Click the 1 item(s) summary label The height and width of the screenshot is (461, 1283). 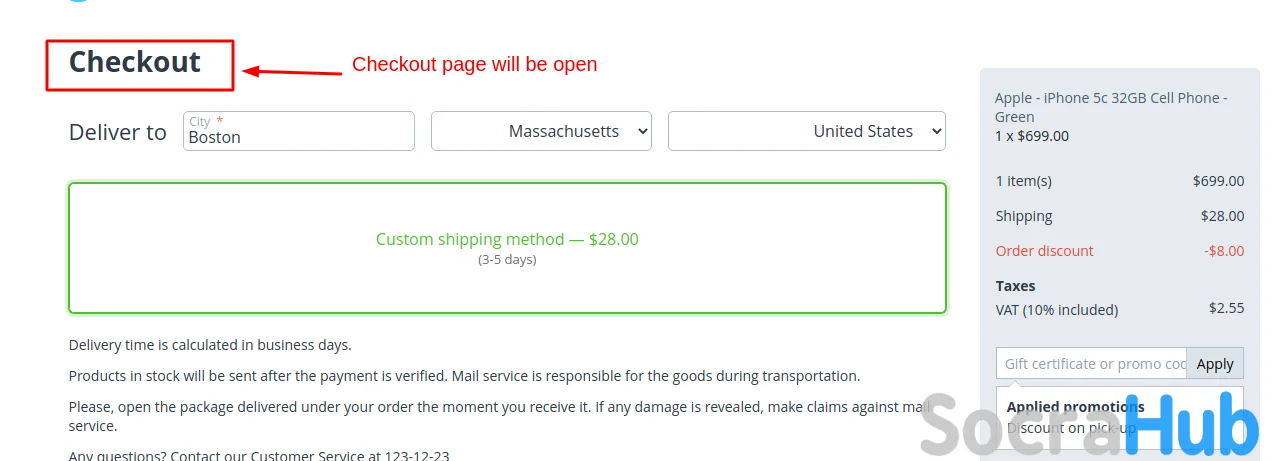[x=1023, y=181]
